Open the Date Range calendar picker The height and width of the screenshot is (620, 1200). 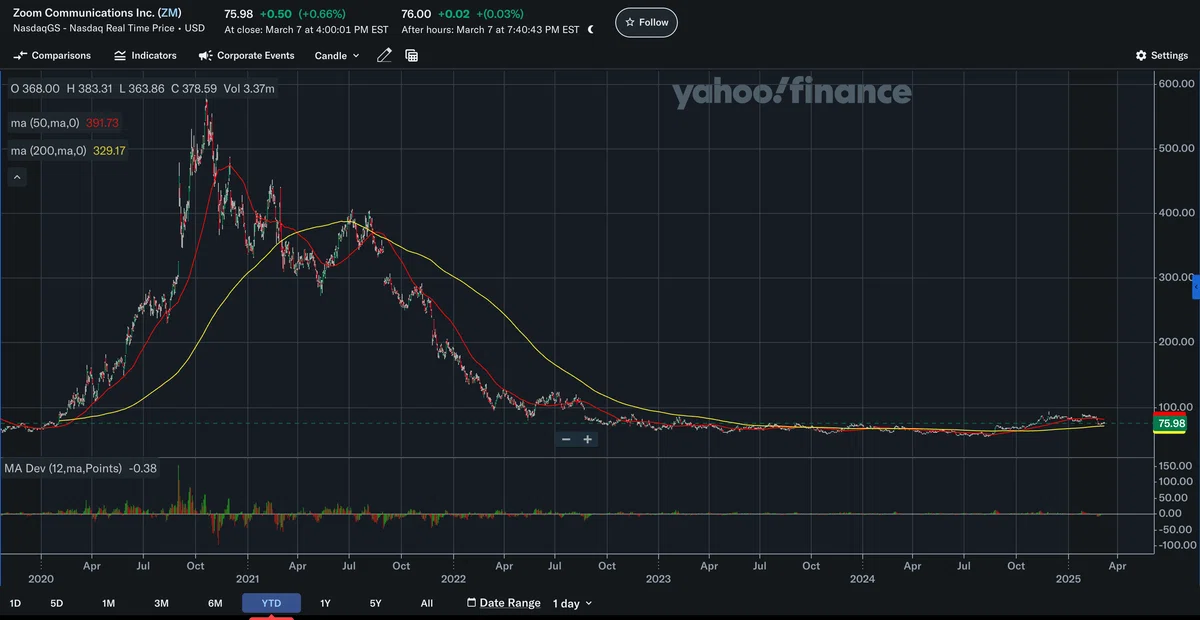[x=504, y=603]
